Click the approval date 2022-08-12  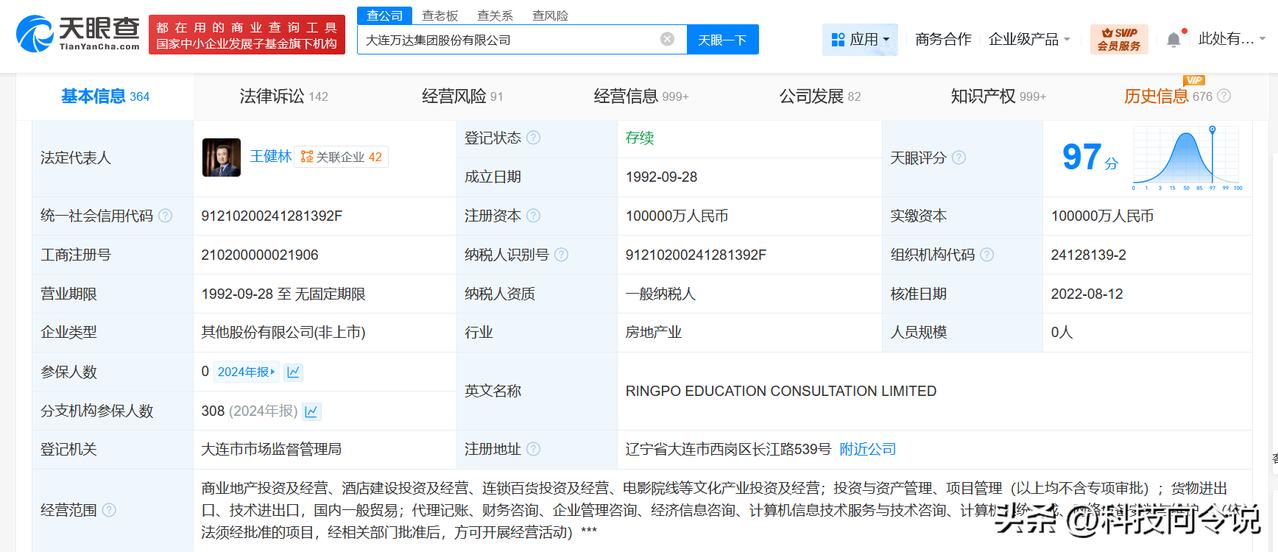click(x=1087, y=294)
